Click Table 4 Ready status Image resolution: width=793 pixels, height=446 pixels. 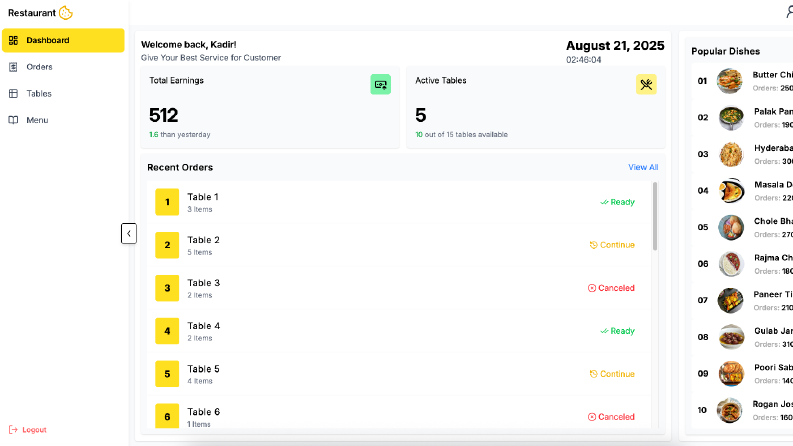click(x=618, y=331)
